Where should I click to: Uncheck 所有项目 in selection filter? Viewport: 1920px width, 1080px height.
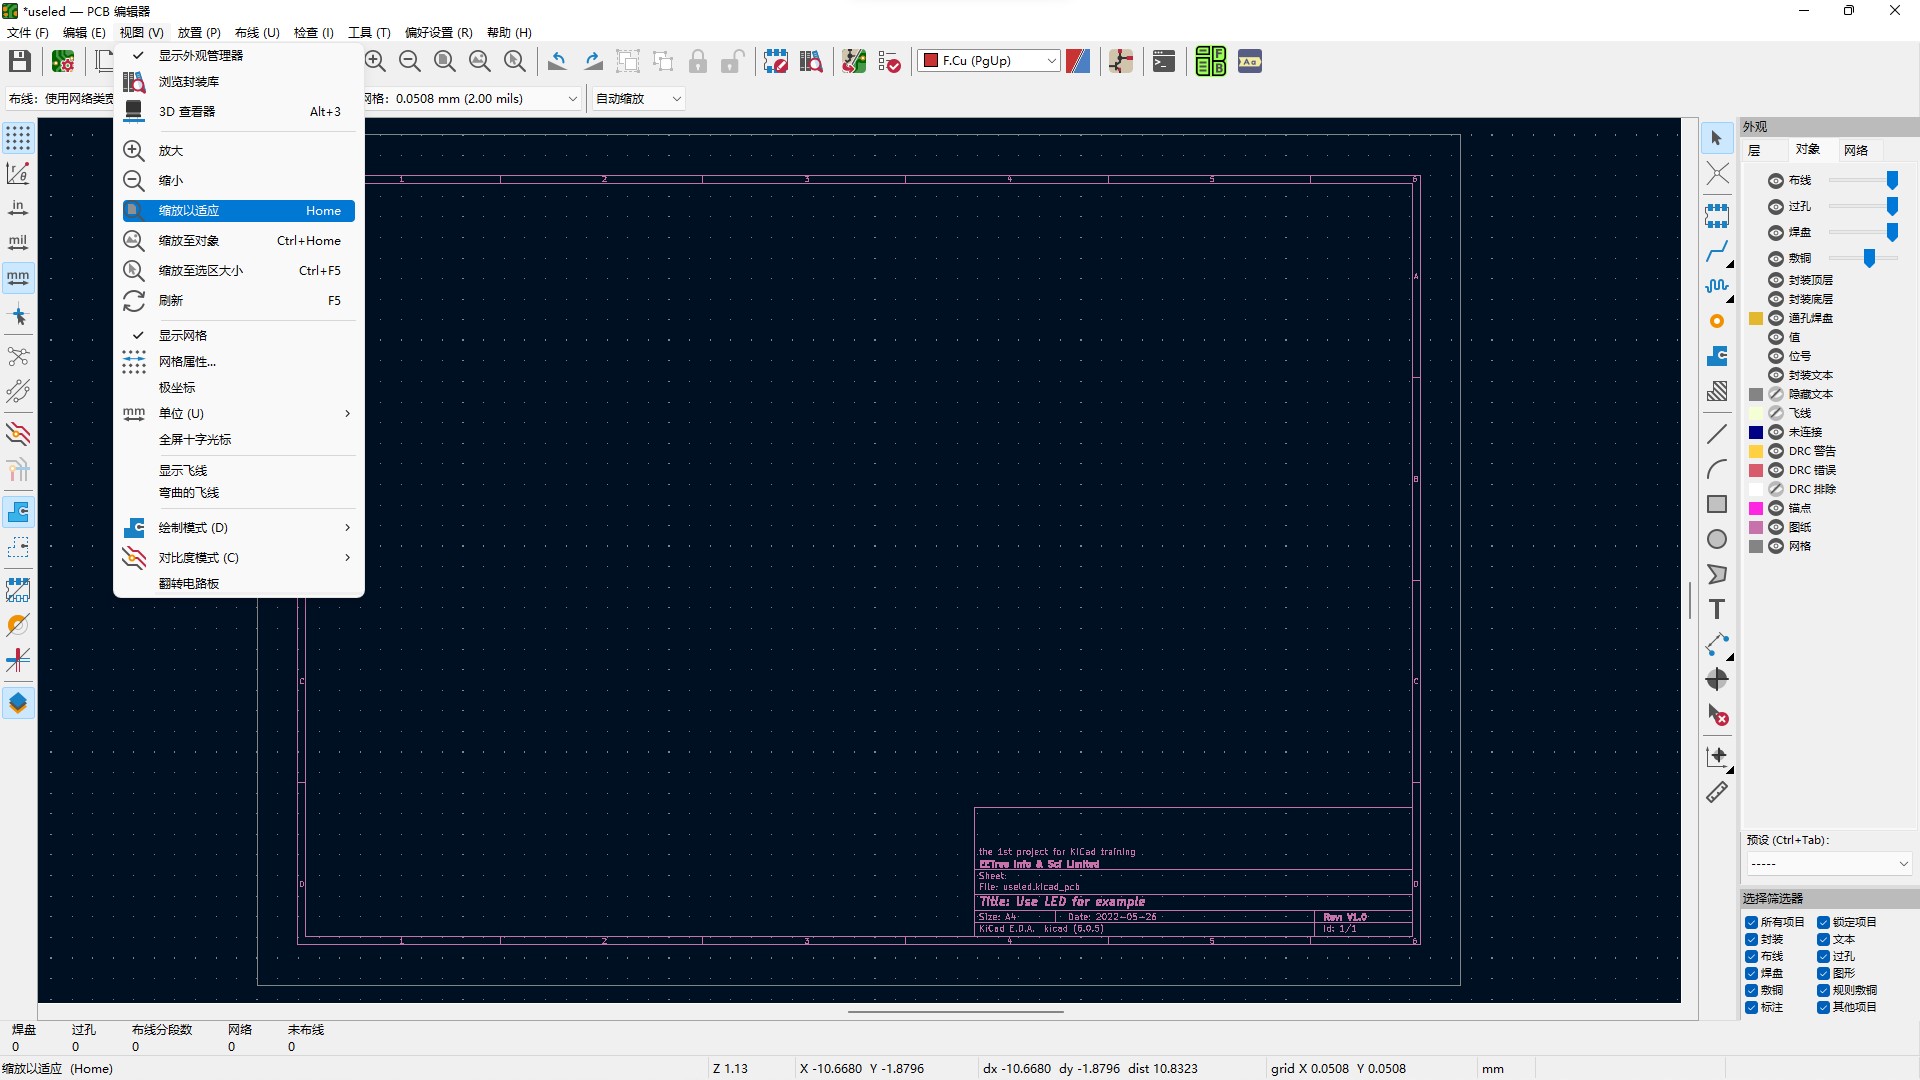tap(1751, 922)
